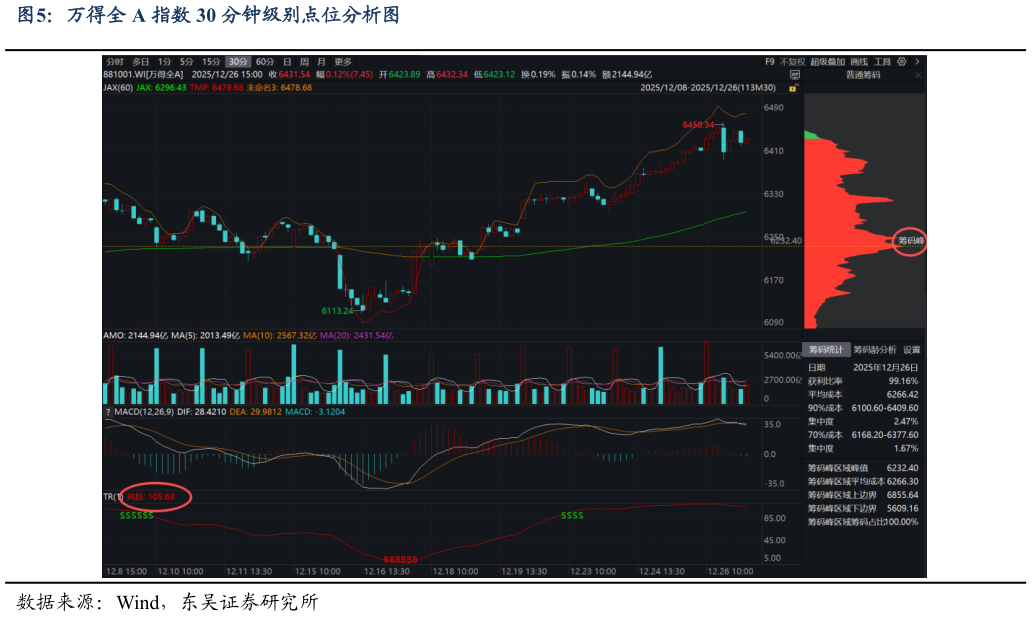
Task: Open the 画线 drawing tools
Action: (858, 61)
